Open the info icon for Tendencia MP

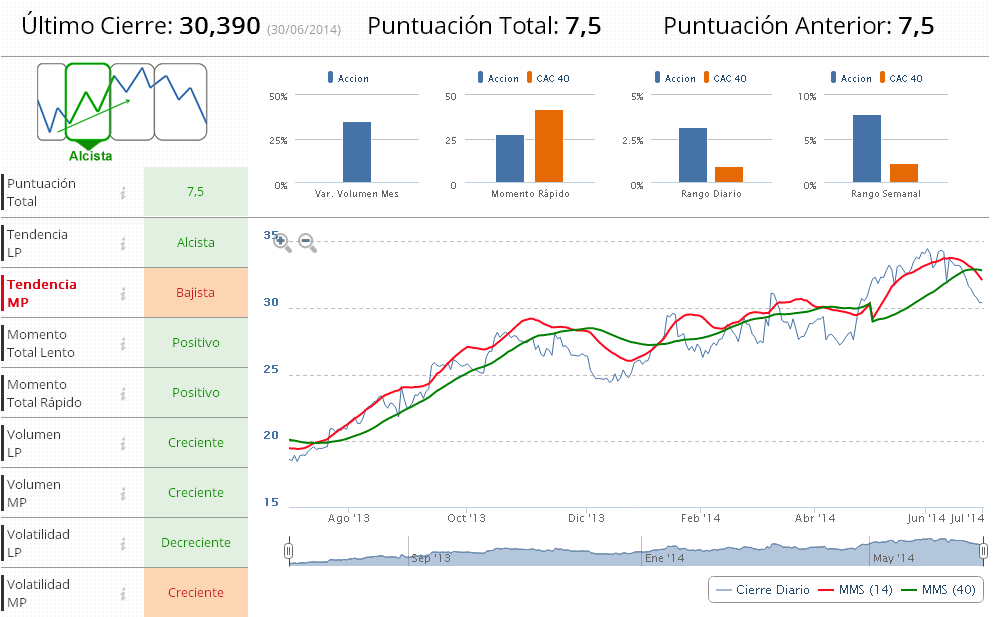pyautogui.click(x=123, y=294)
